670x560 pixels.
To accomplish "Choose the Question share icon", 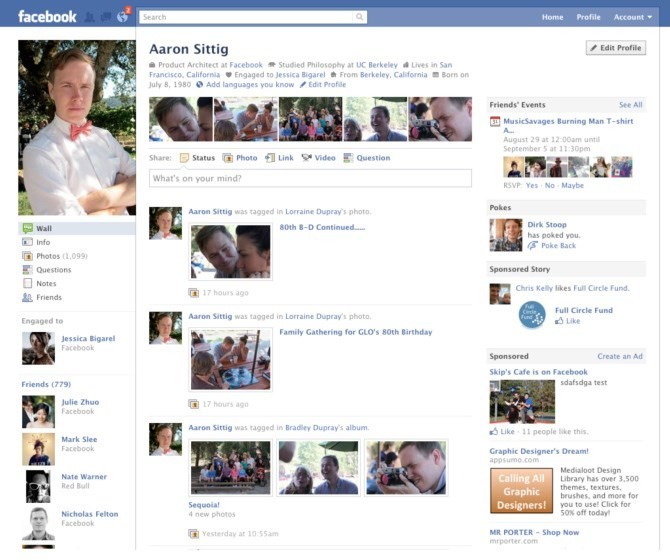I will point(348,158).
